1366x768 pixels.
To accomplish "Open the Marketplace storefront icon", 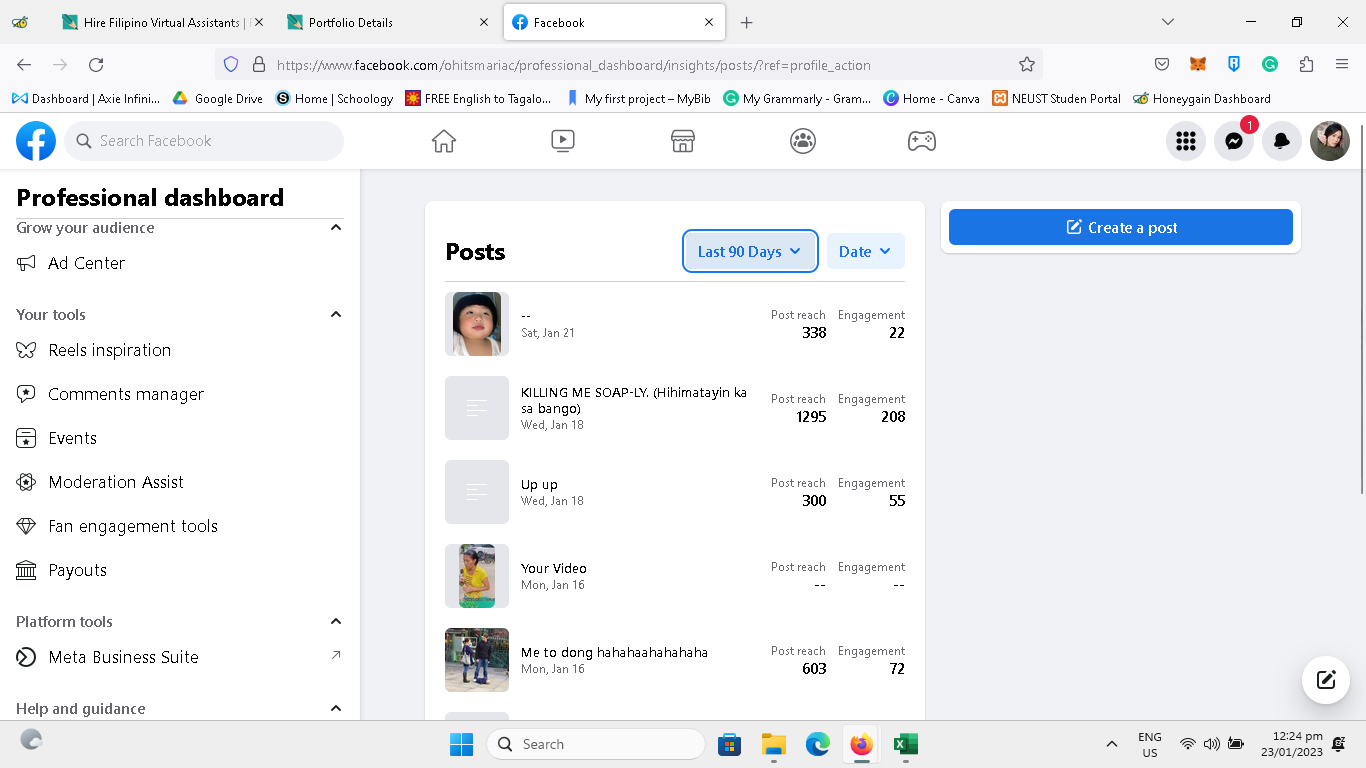I will click(x=683, y=141).
